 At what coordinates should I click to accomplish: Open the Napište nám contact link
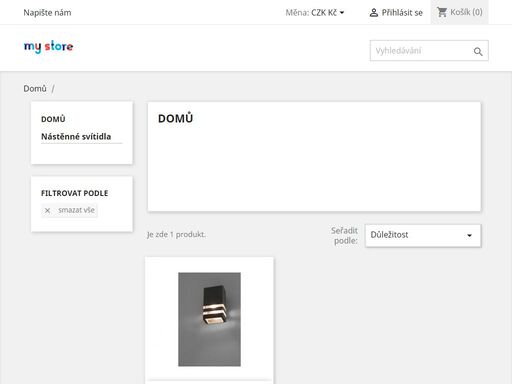pyautogui.click(x=47, y=13)
